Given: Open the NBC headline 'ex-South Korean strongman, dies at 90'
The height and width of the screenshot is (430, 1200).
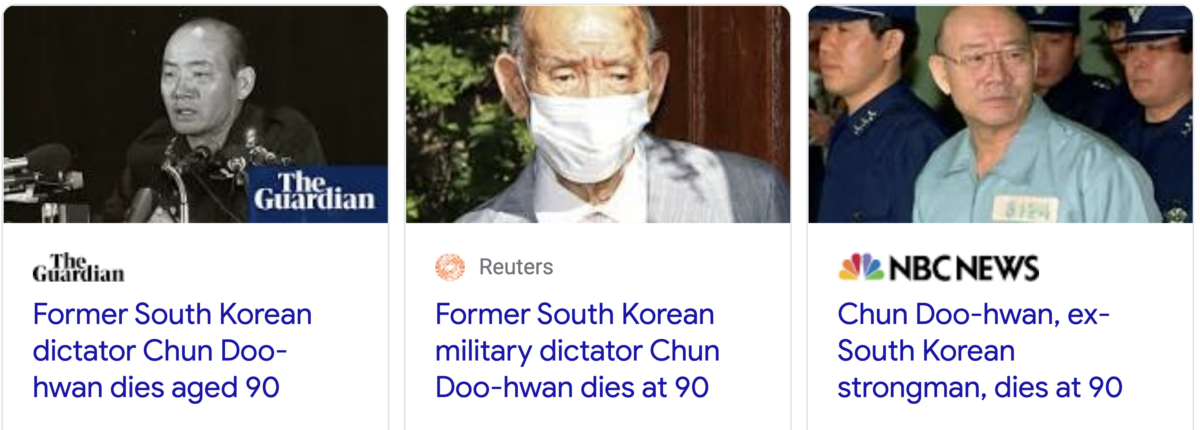Looking at the screenshot, I should [980, 351].
